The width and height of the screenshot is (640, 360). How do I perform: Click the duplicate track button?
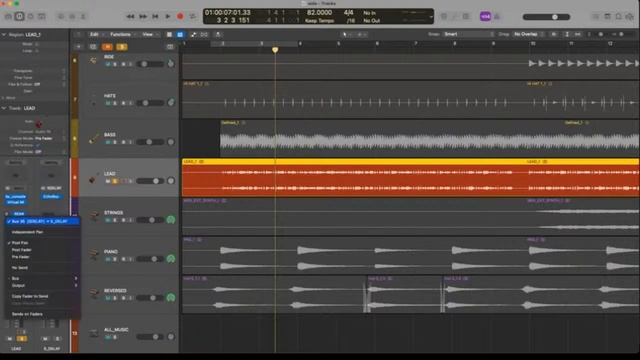click(93, 47)
